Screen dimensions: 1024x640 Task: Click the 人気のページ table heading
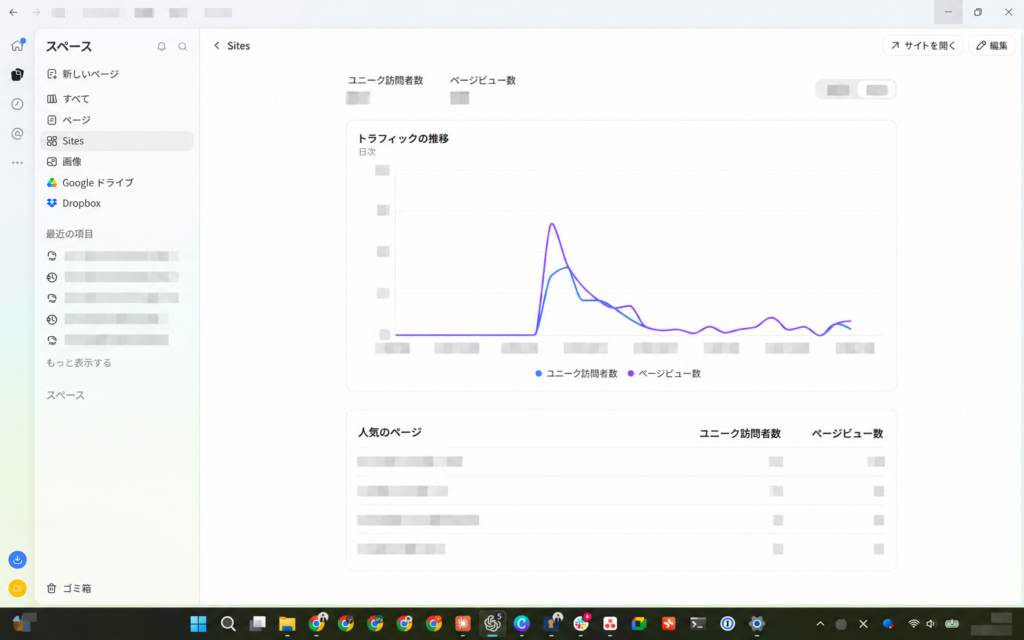(x=390, y=432)
